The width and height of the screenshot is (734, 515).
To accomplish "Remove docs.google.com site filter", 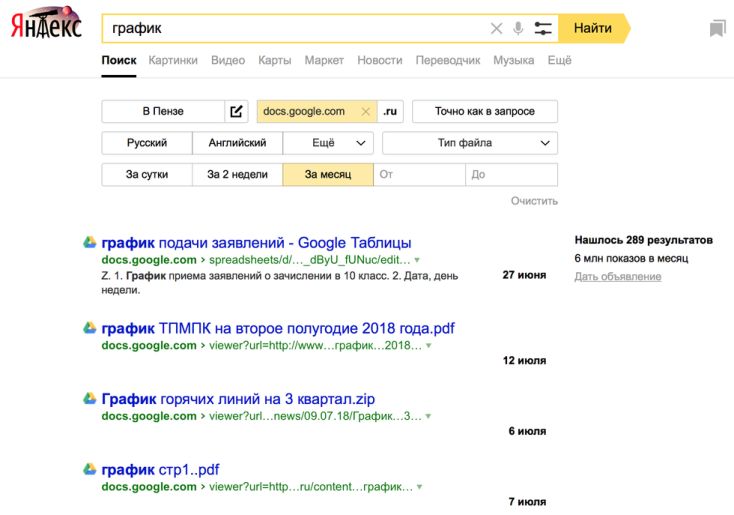I will (x=365, y=112).
